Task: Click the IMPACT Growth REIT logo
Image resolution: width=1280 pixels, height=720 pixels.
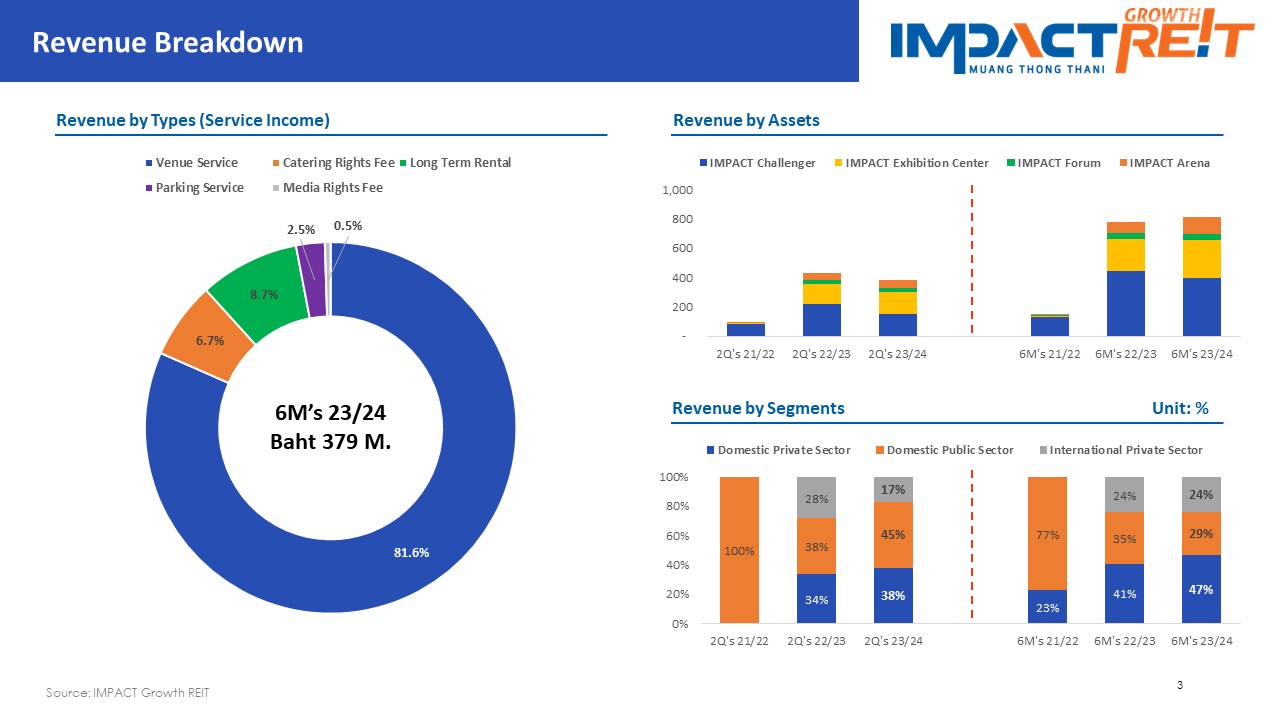Action: click(x=1071, y=40)
